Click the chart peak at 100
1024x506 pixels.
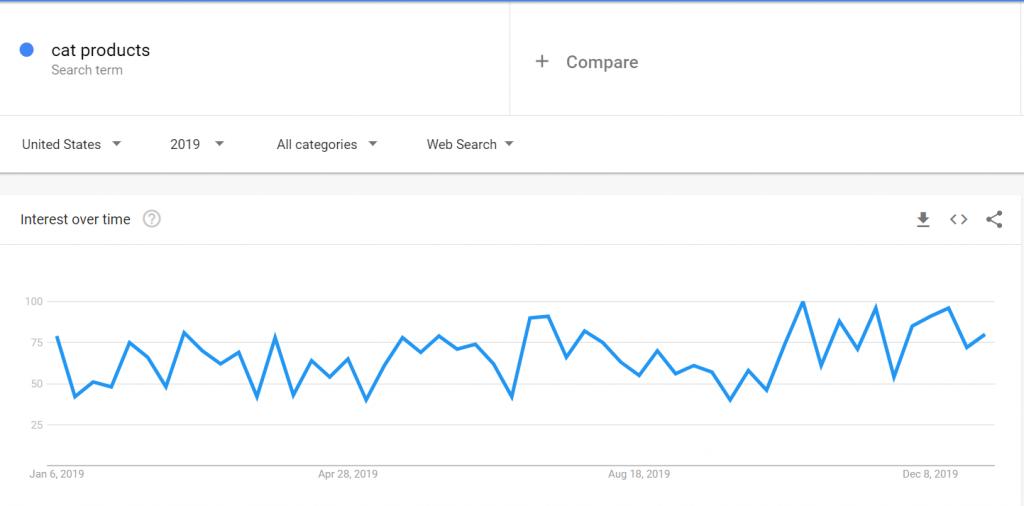803,302
